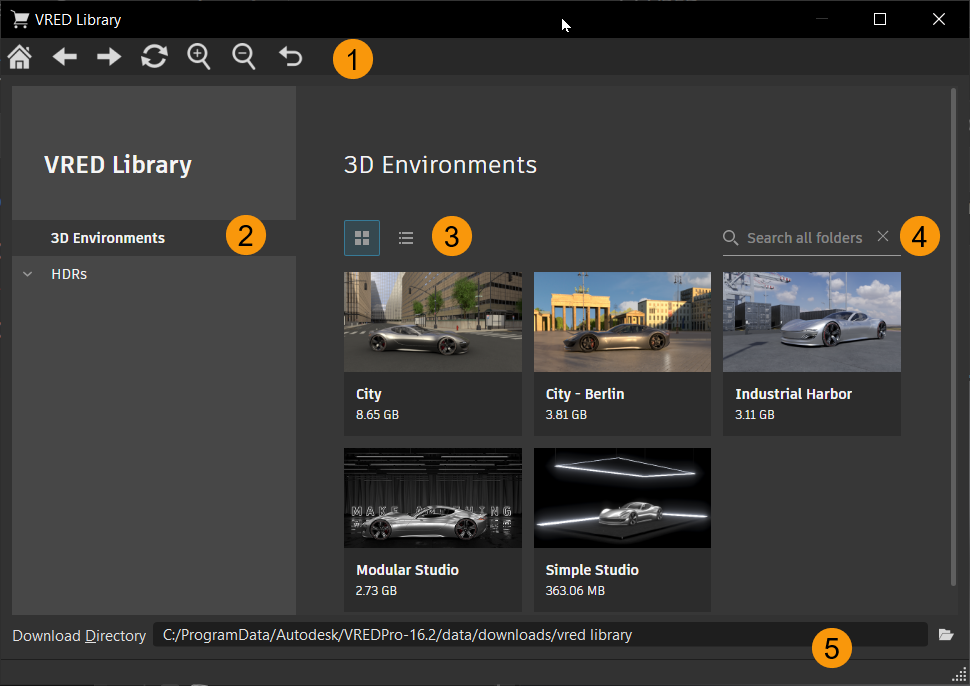The width and height of the screenshot is (970, 686).
Task: Click the 3D Environments page heading
Action: pos(440,165)
